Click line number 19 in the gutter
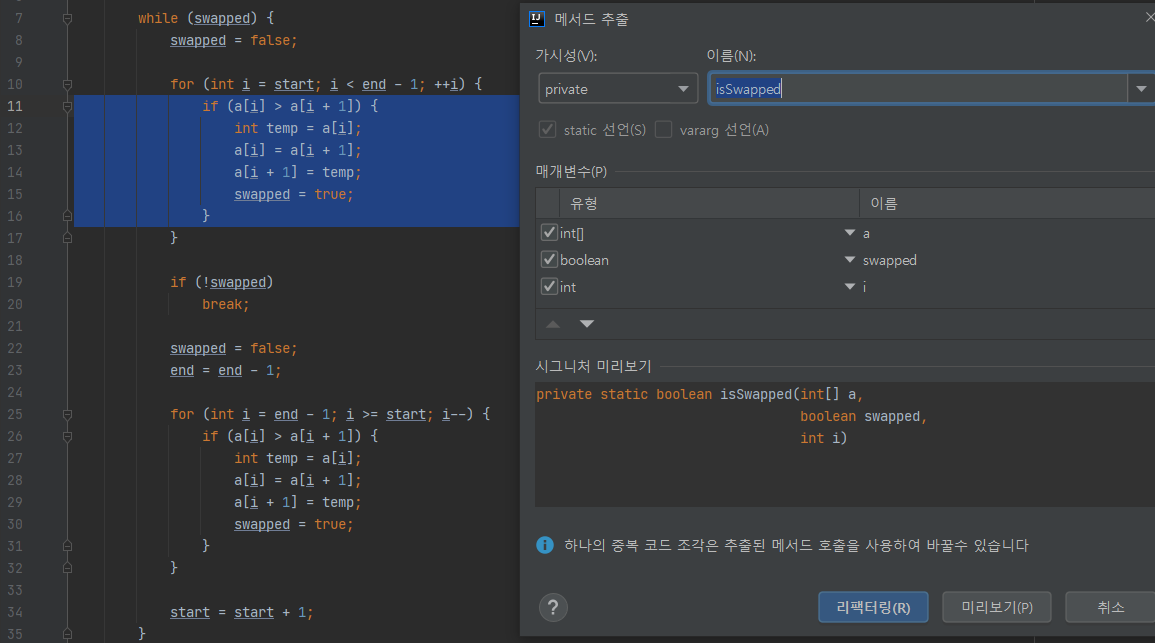Image resolution: width=1155 pixels, height=643 pixels. coord(15,282)
